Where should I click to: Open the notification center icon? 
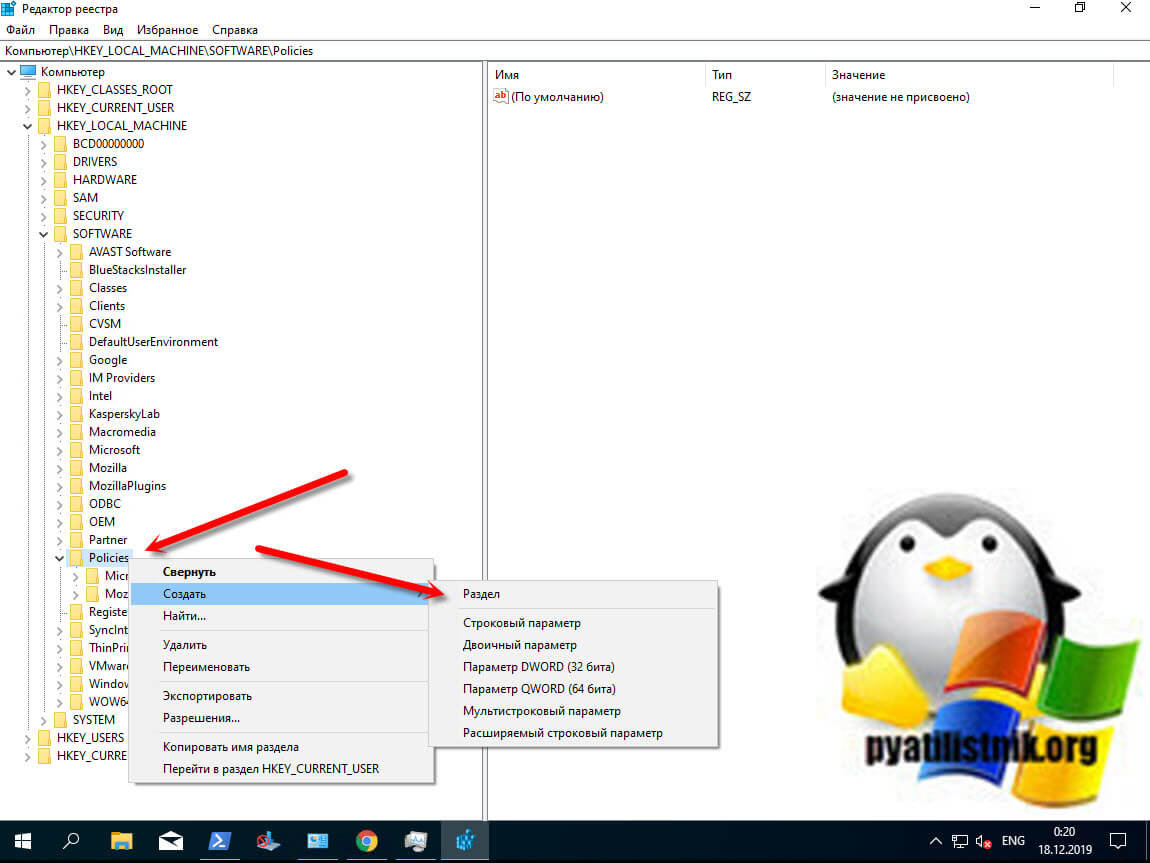pos(1119,841)
